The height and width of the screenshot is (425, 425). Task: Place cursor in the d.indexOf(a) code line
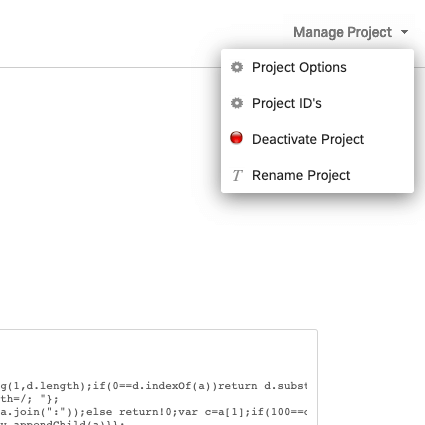click(x=153, y=386)
